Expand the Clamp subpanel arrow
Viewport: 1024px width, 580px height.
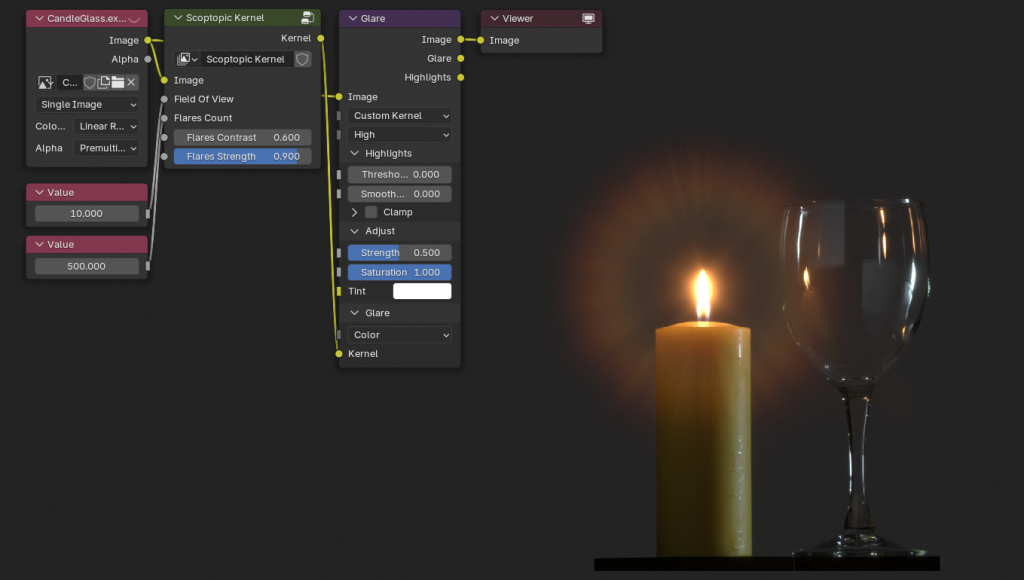(x=355, y=212)
